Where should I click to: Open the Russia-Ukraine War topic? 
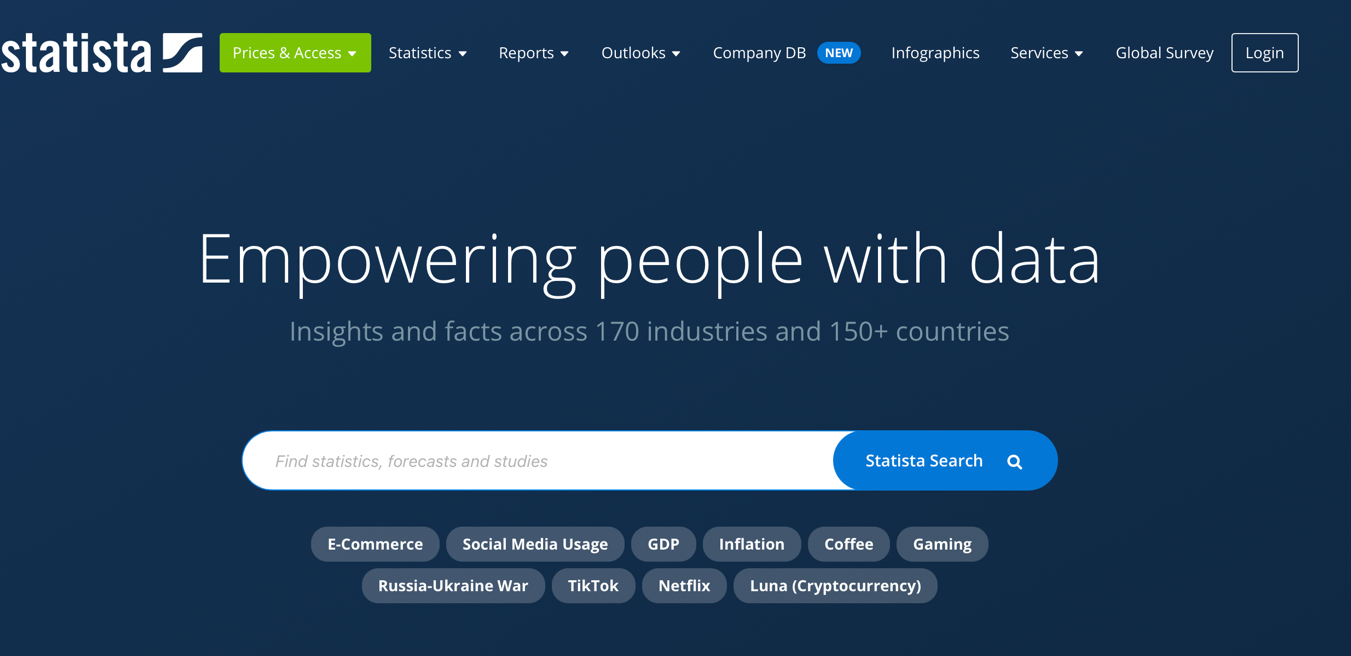[453, 586]
